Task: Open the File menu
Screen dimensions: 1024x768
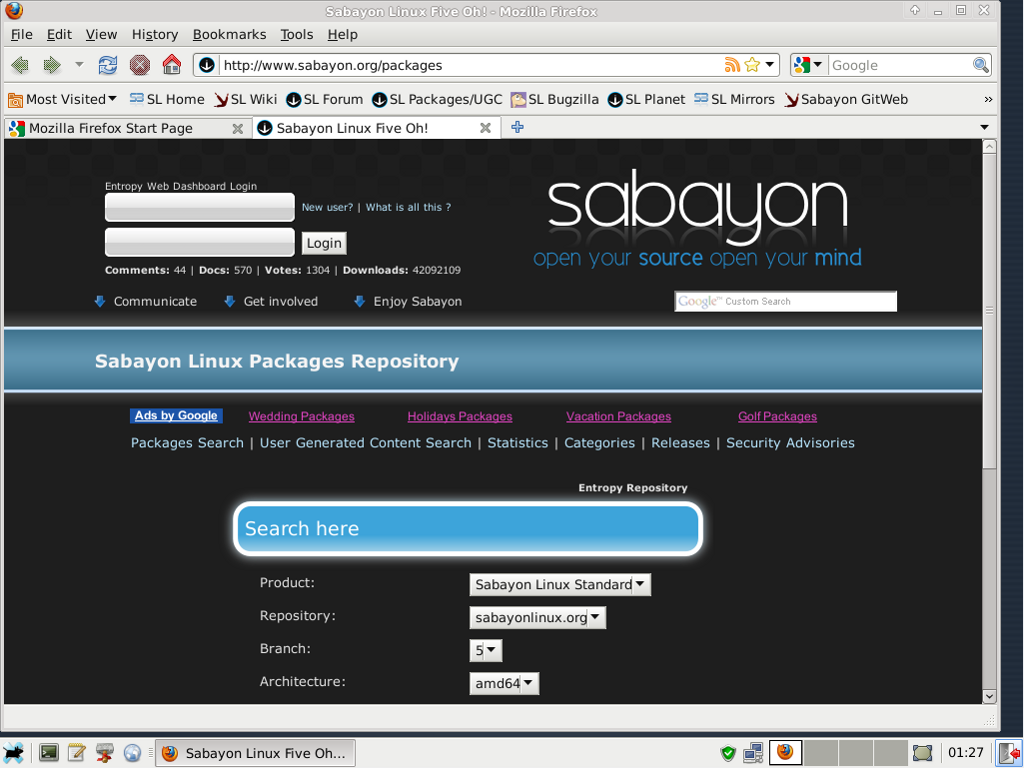Action: [x=22, y=35]
